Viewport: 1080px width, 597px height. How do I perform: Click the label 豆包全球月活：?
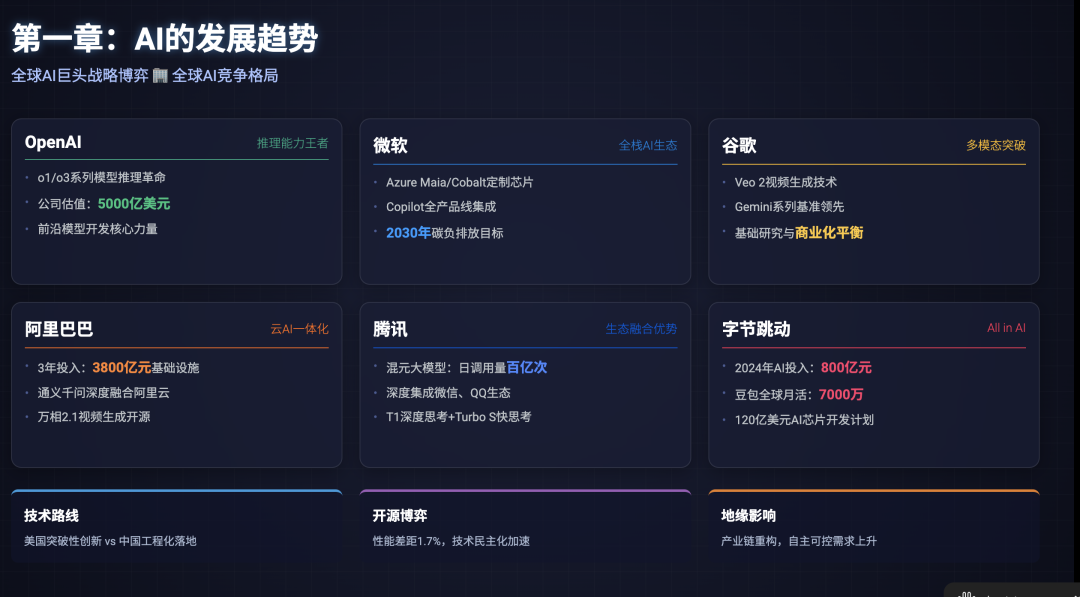(776, 395)
